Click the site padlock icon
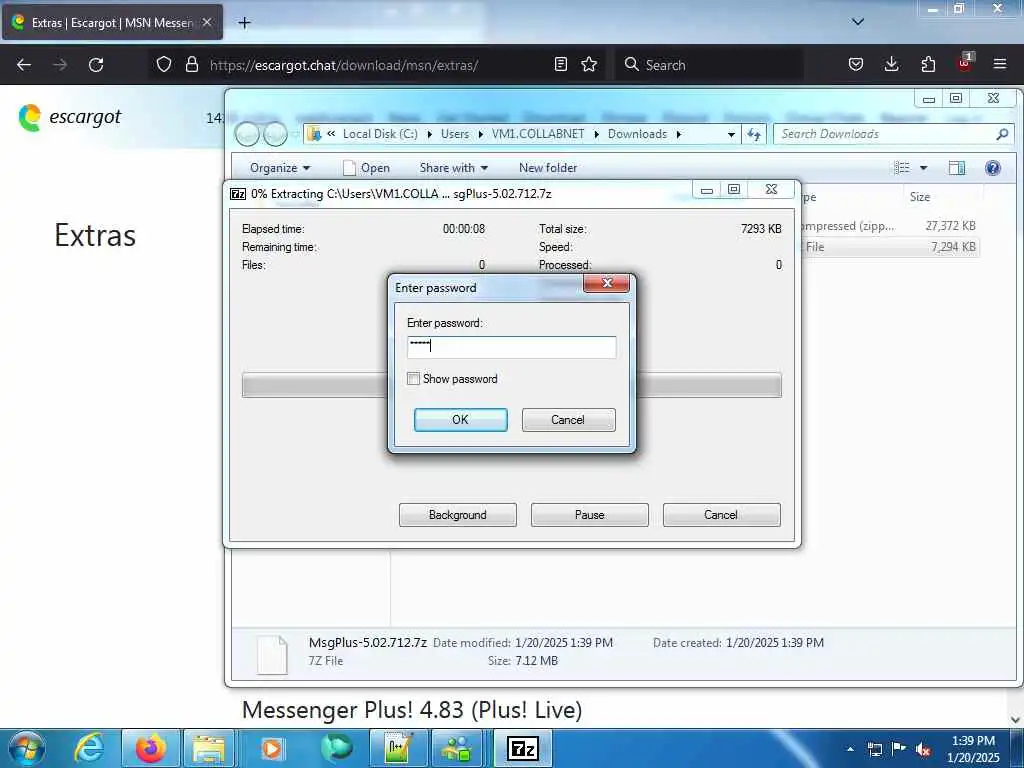This screenshot has height=768, width=1024. (x=191, y=64)
